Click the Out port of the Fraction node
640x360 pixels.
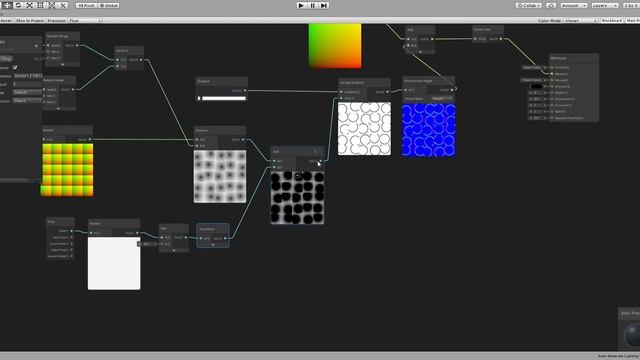click(90, 140)
